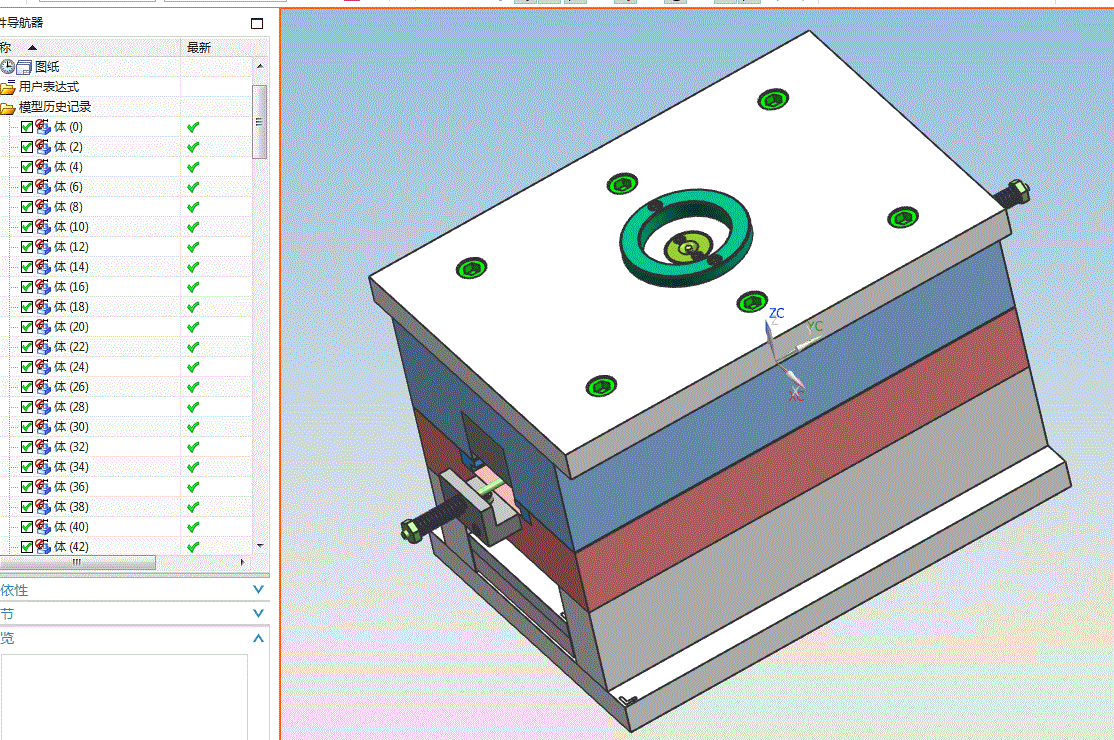This screenshot has width=1114, height=740.
Task: Open the 模型历史记录 folder icon
Action: (x=8, y=108)
